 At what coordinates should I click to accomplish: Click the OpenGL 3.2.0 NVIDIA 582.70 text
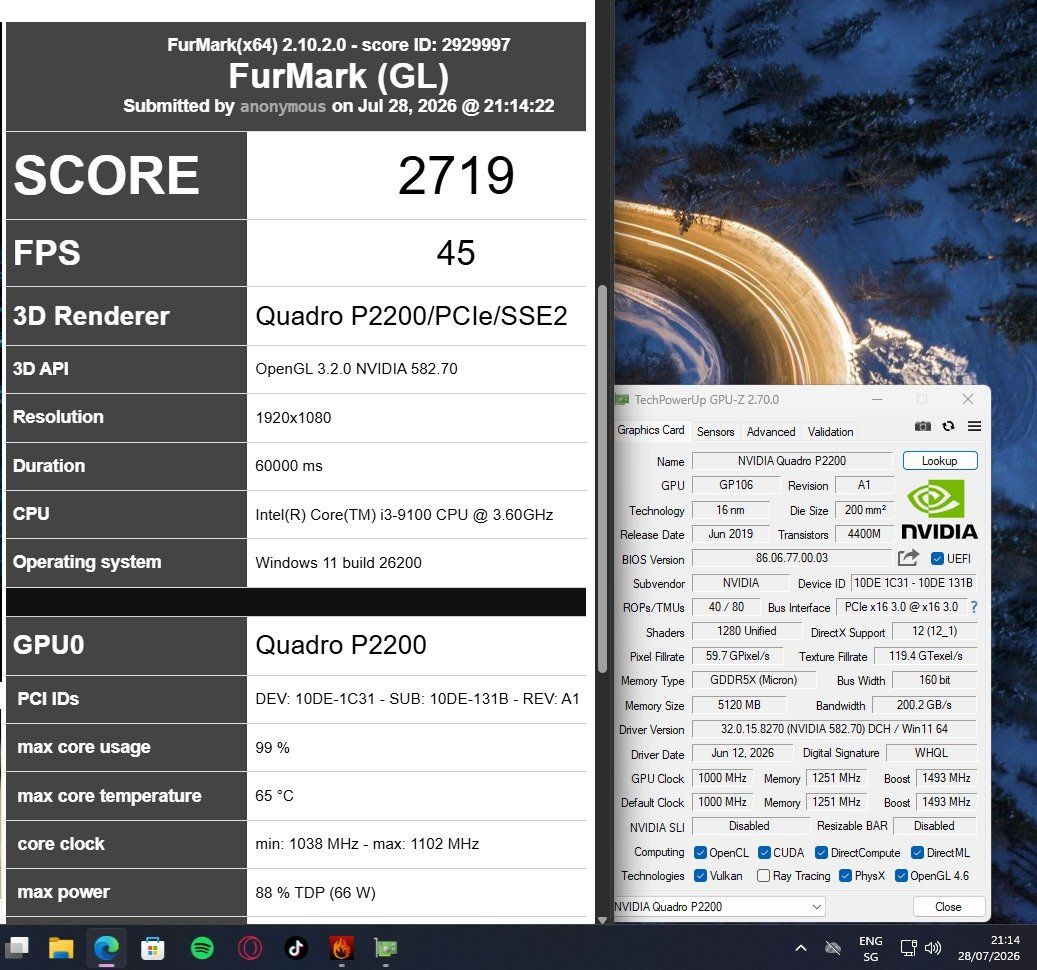(356, 369)
